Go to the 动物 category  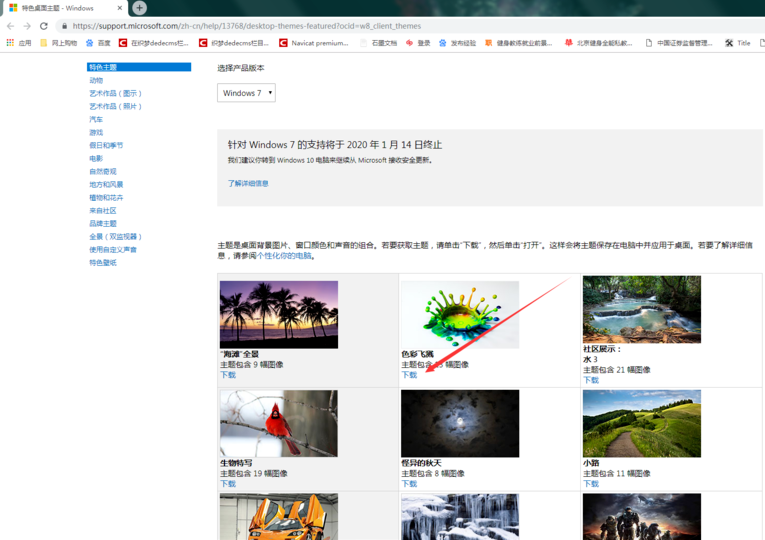[x=96, y=80]
